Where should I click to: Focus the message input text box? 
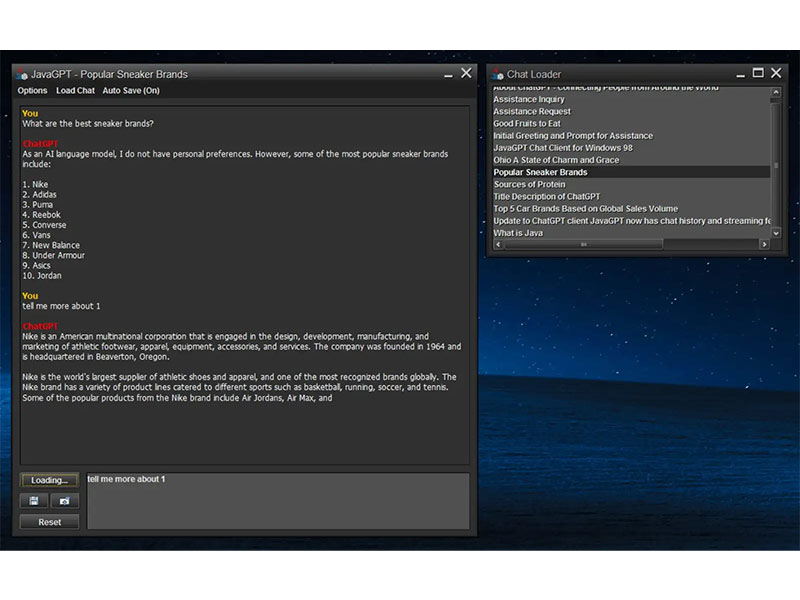click(278, 501)
